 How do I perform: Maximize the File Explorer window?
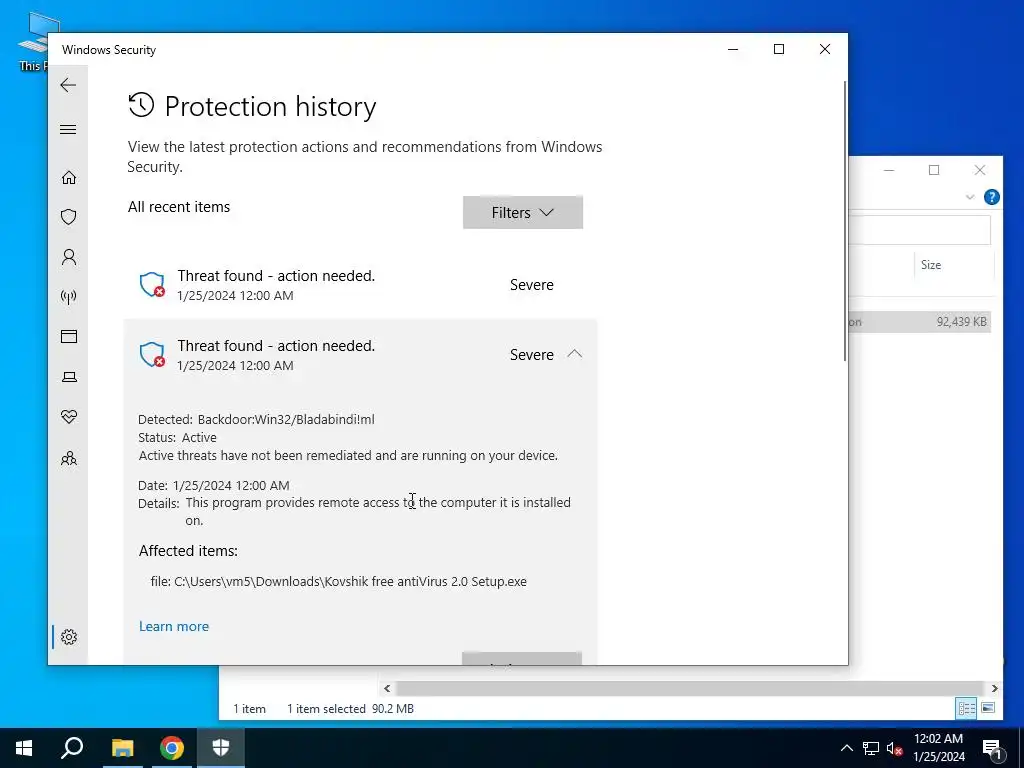tap(934, 170)
